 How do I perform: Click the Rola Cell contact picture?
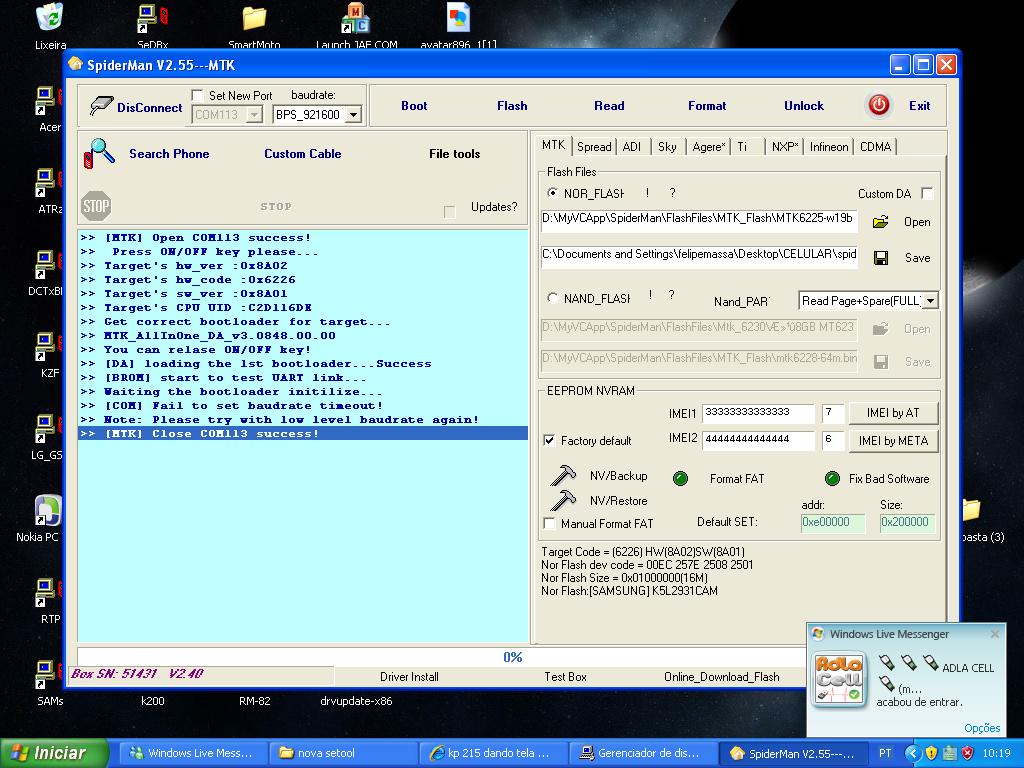(840, 680)
